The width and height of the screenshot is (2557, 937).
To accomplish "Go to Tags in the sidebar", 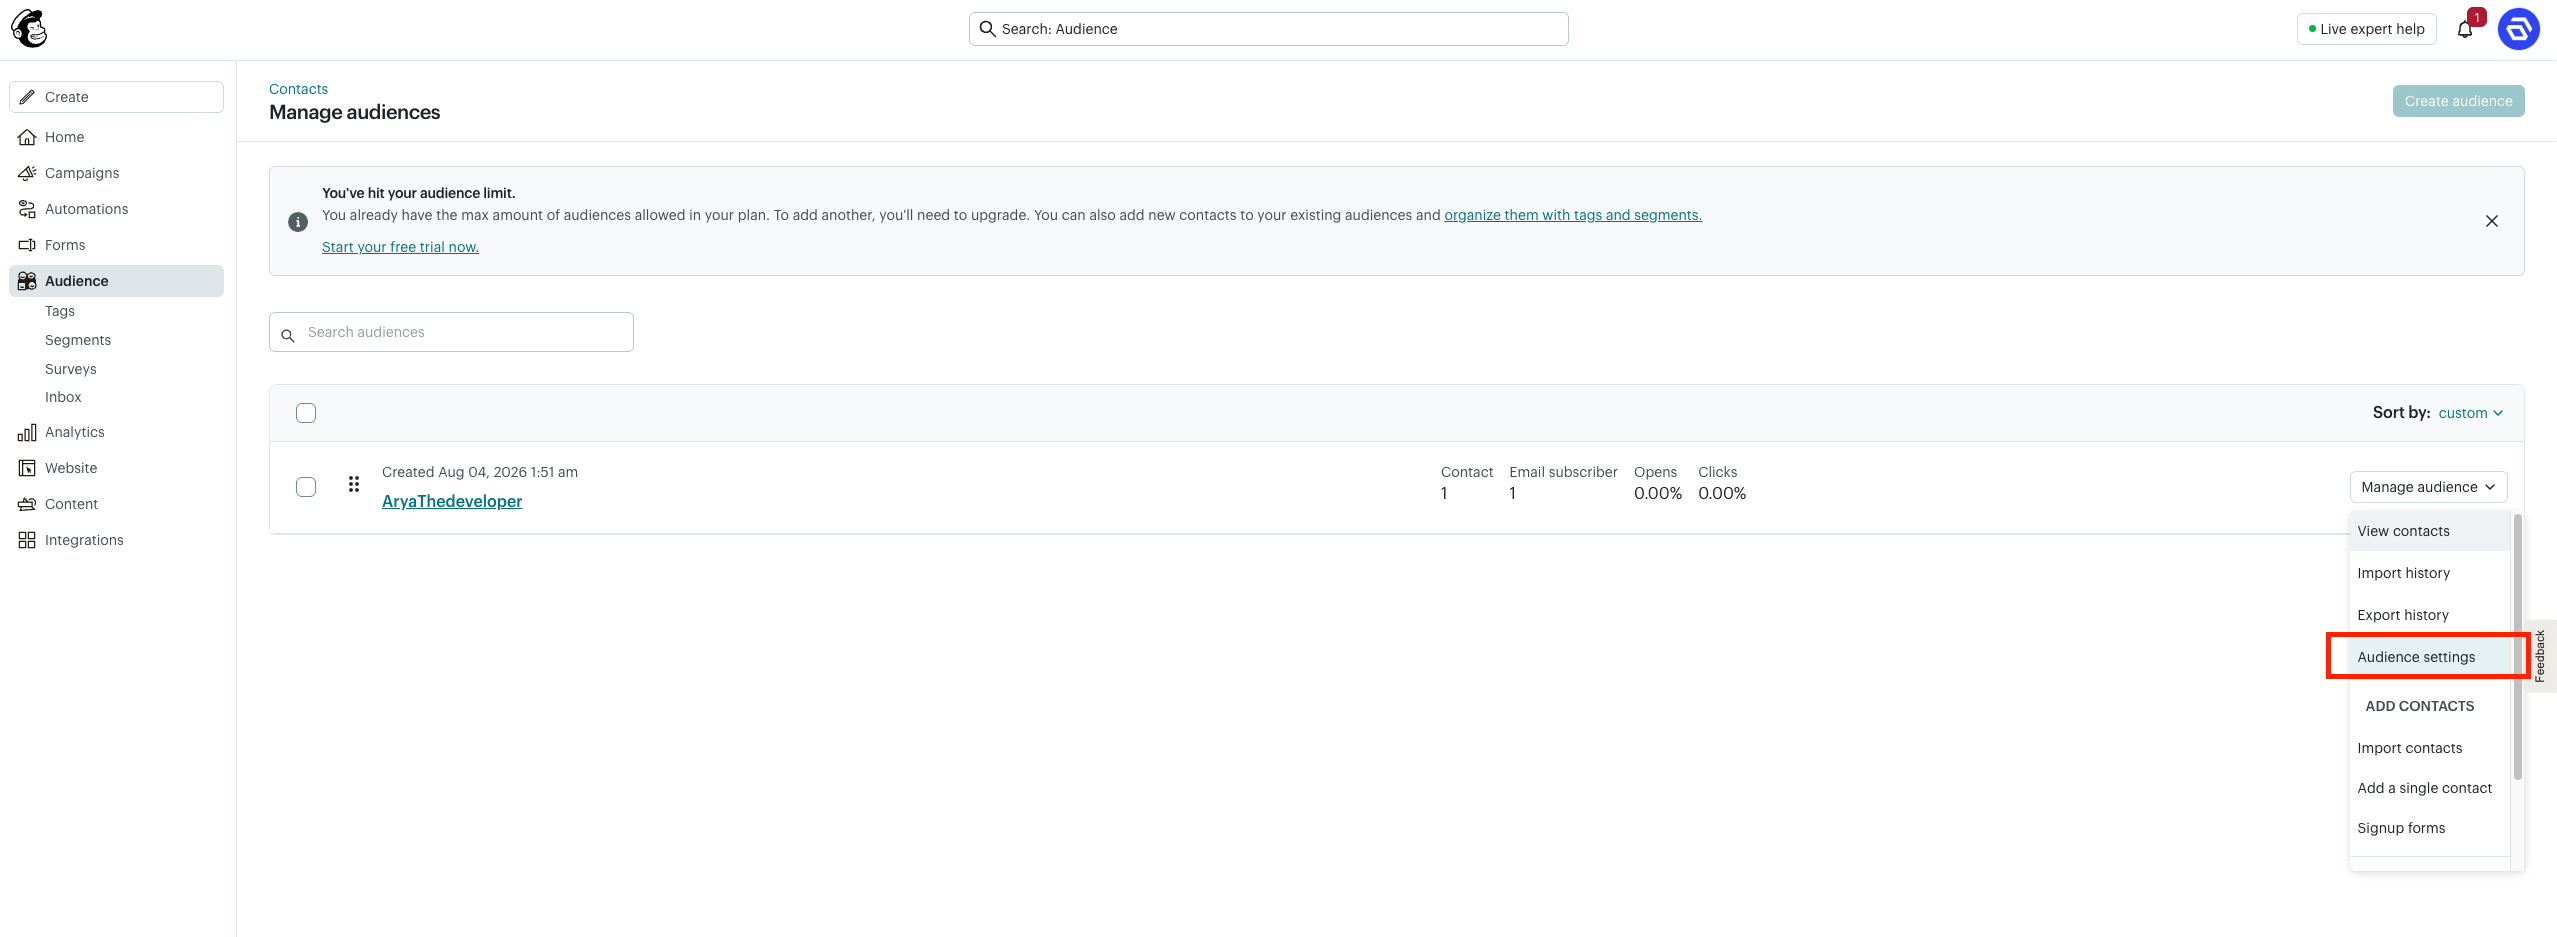I will click(60, 311).
